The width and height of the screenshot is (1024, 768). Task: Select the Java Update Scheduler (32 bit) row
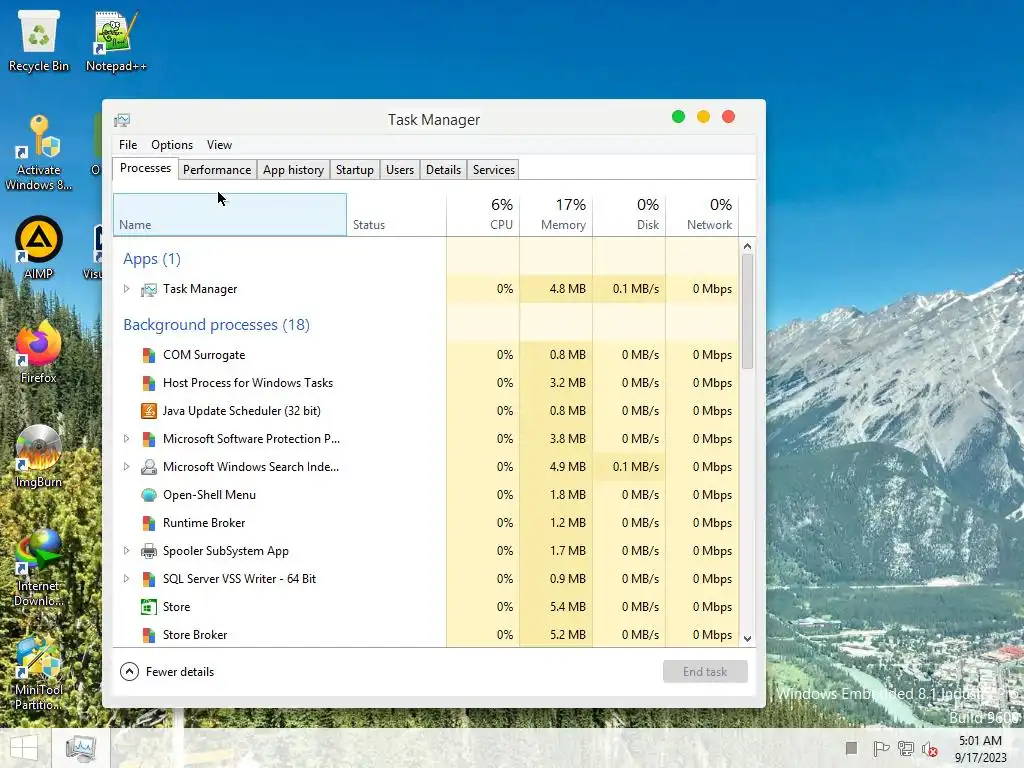point(426,411)
